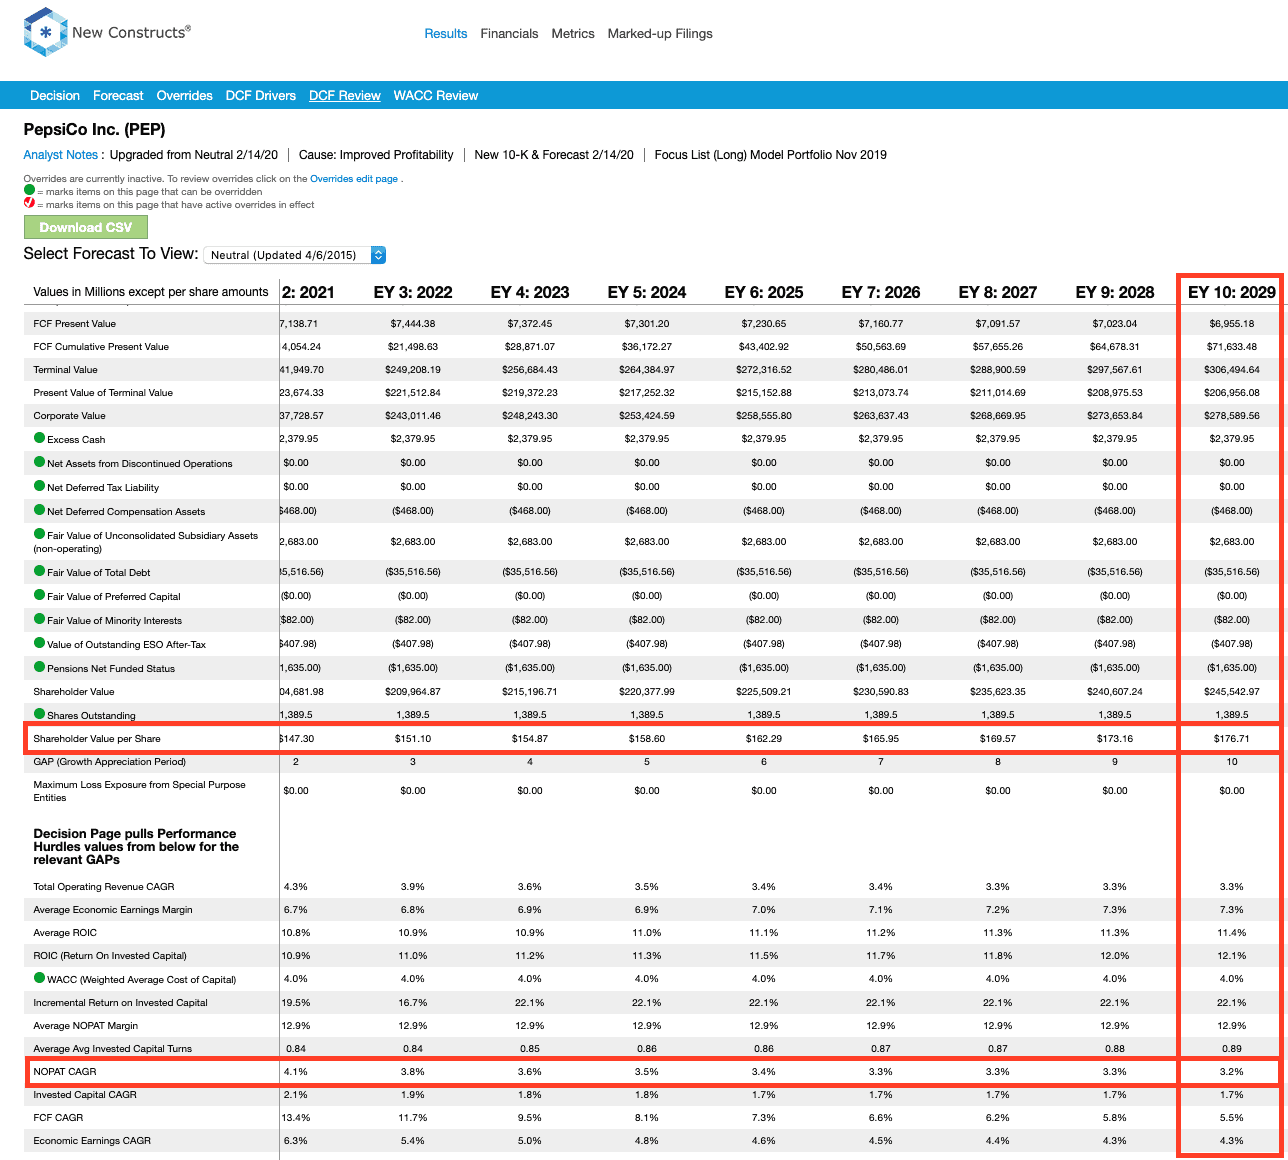The width and height of the screenshot is (1288, 1160).
Task: Open the Overrides edit page link
Action: (x=354, y=179)
